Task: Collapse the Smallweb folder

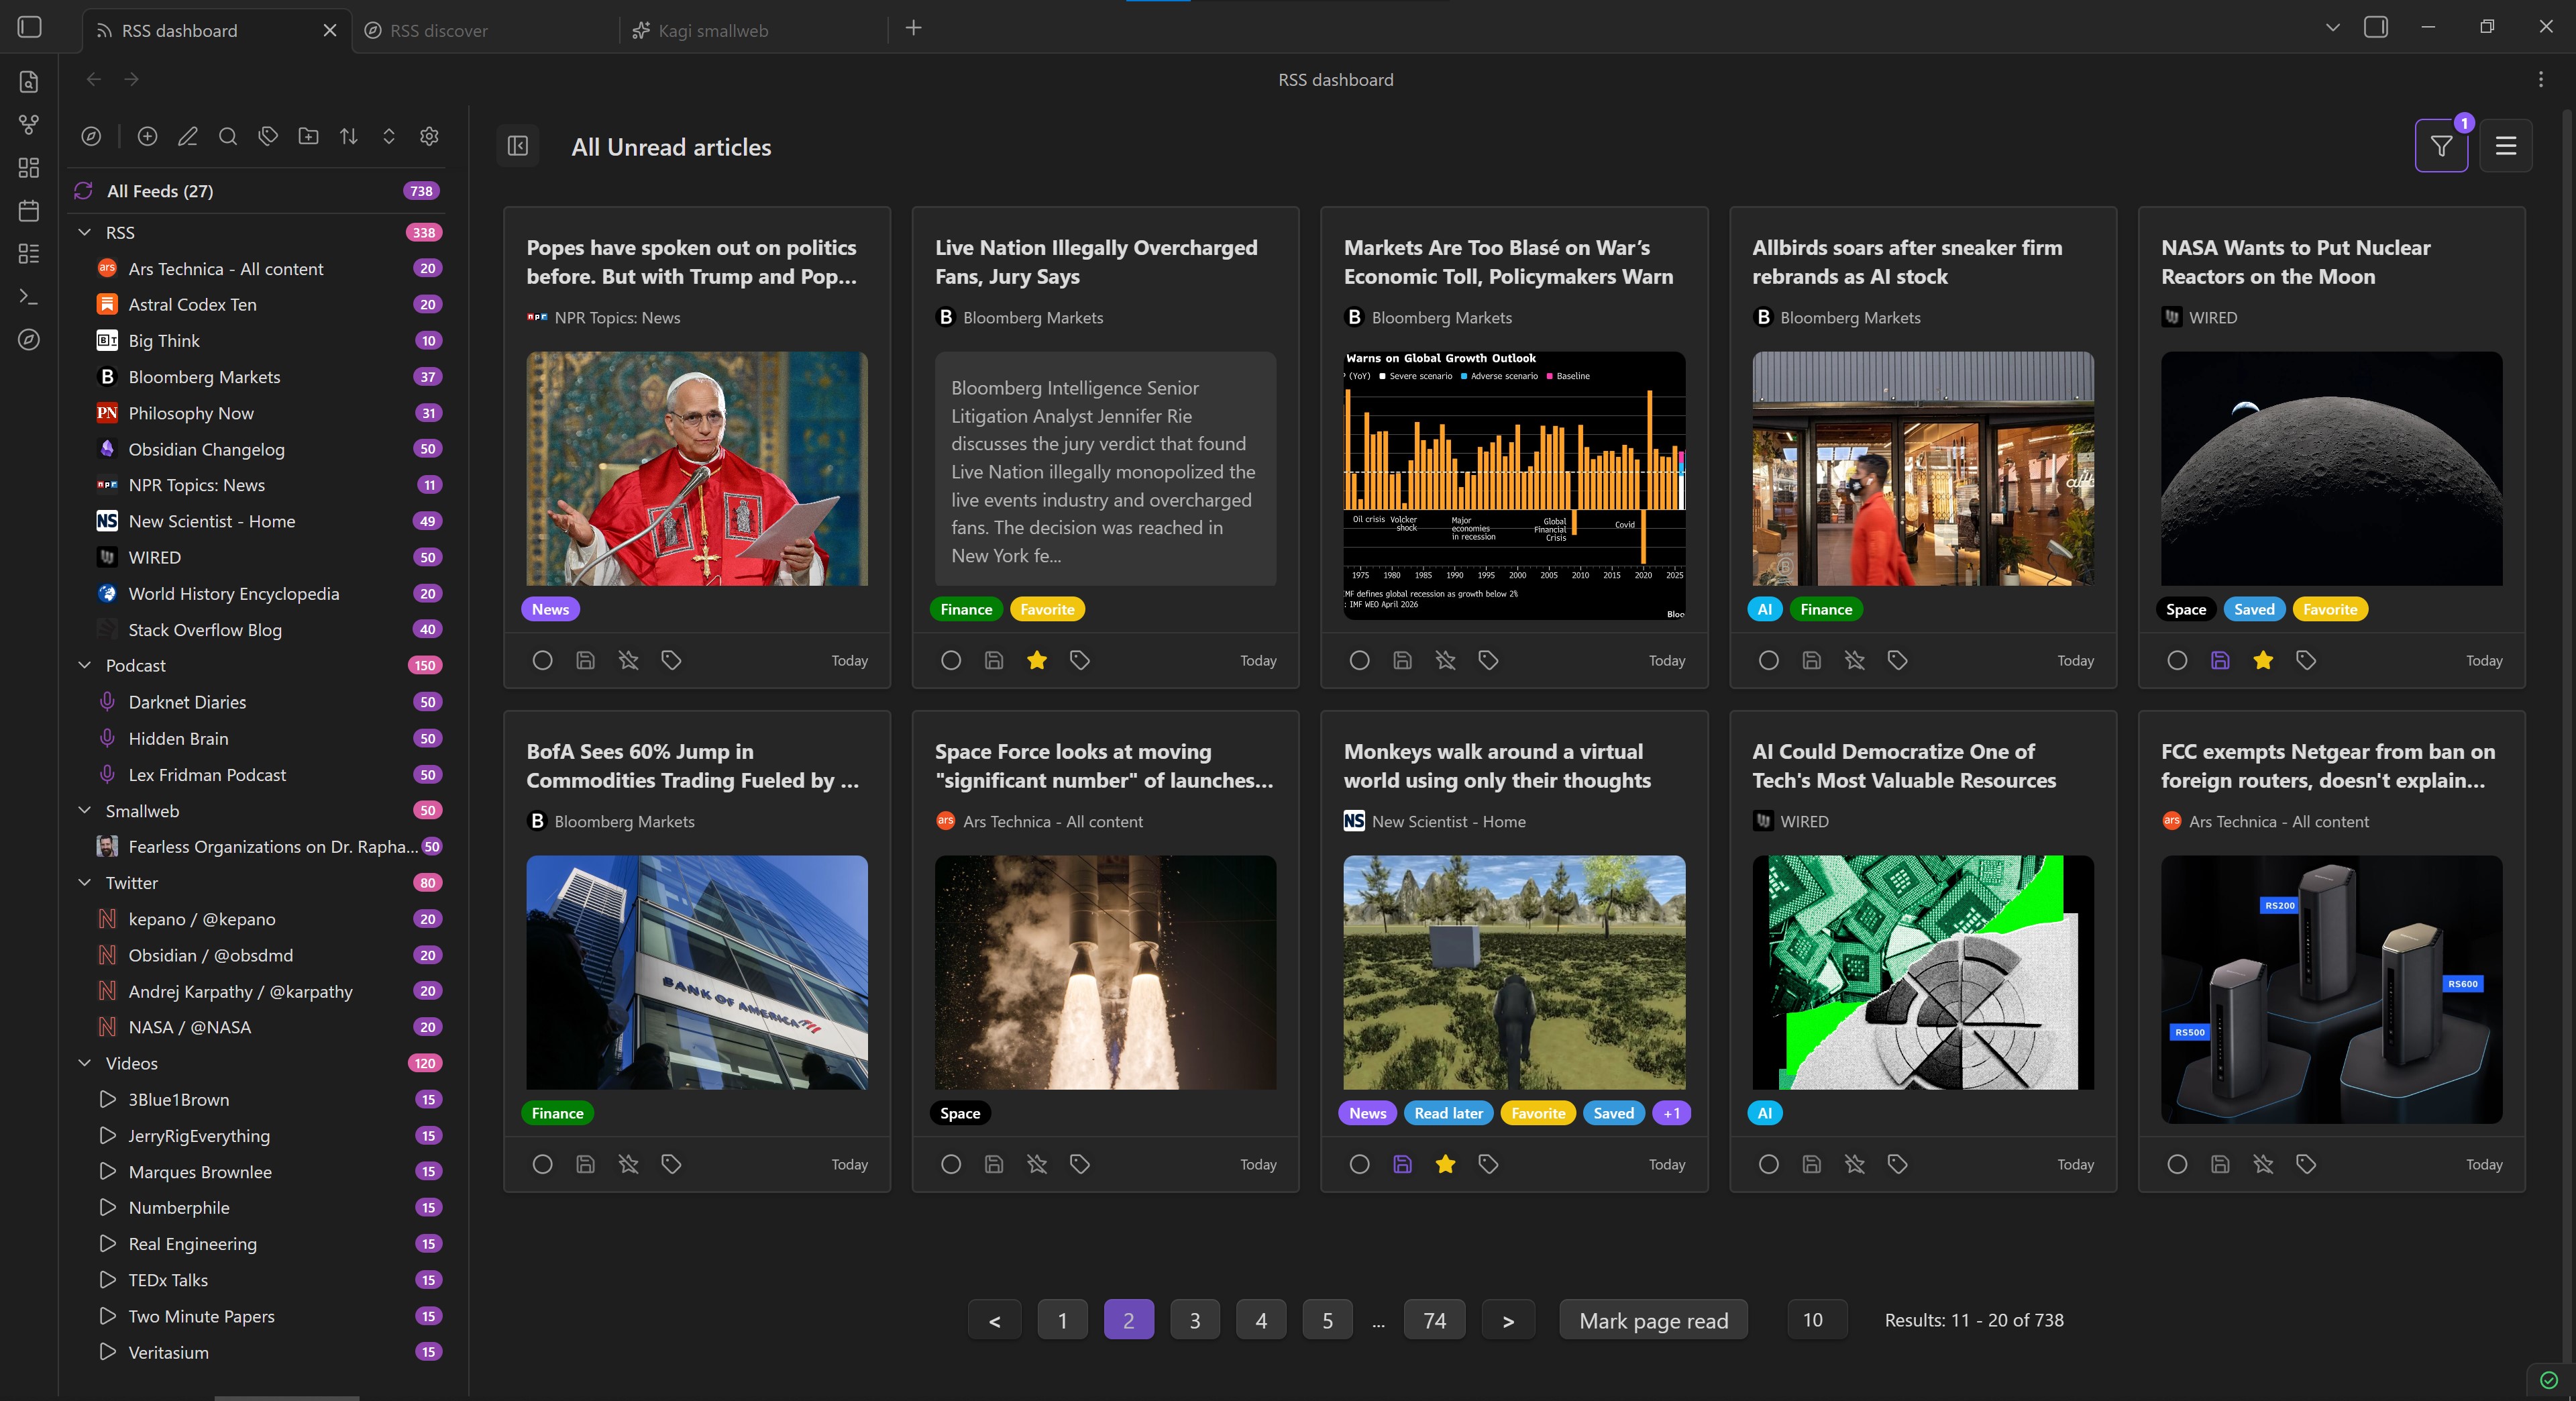Action: (85, 810)
